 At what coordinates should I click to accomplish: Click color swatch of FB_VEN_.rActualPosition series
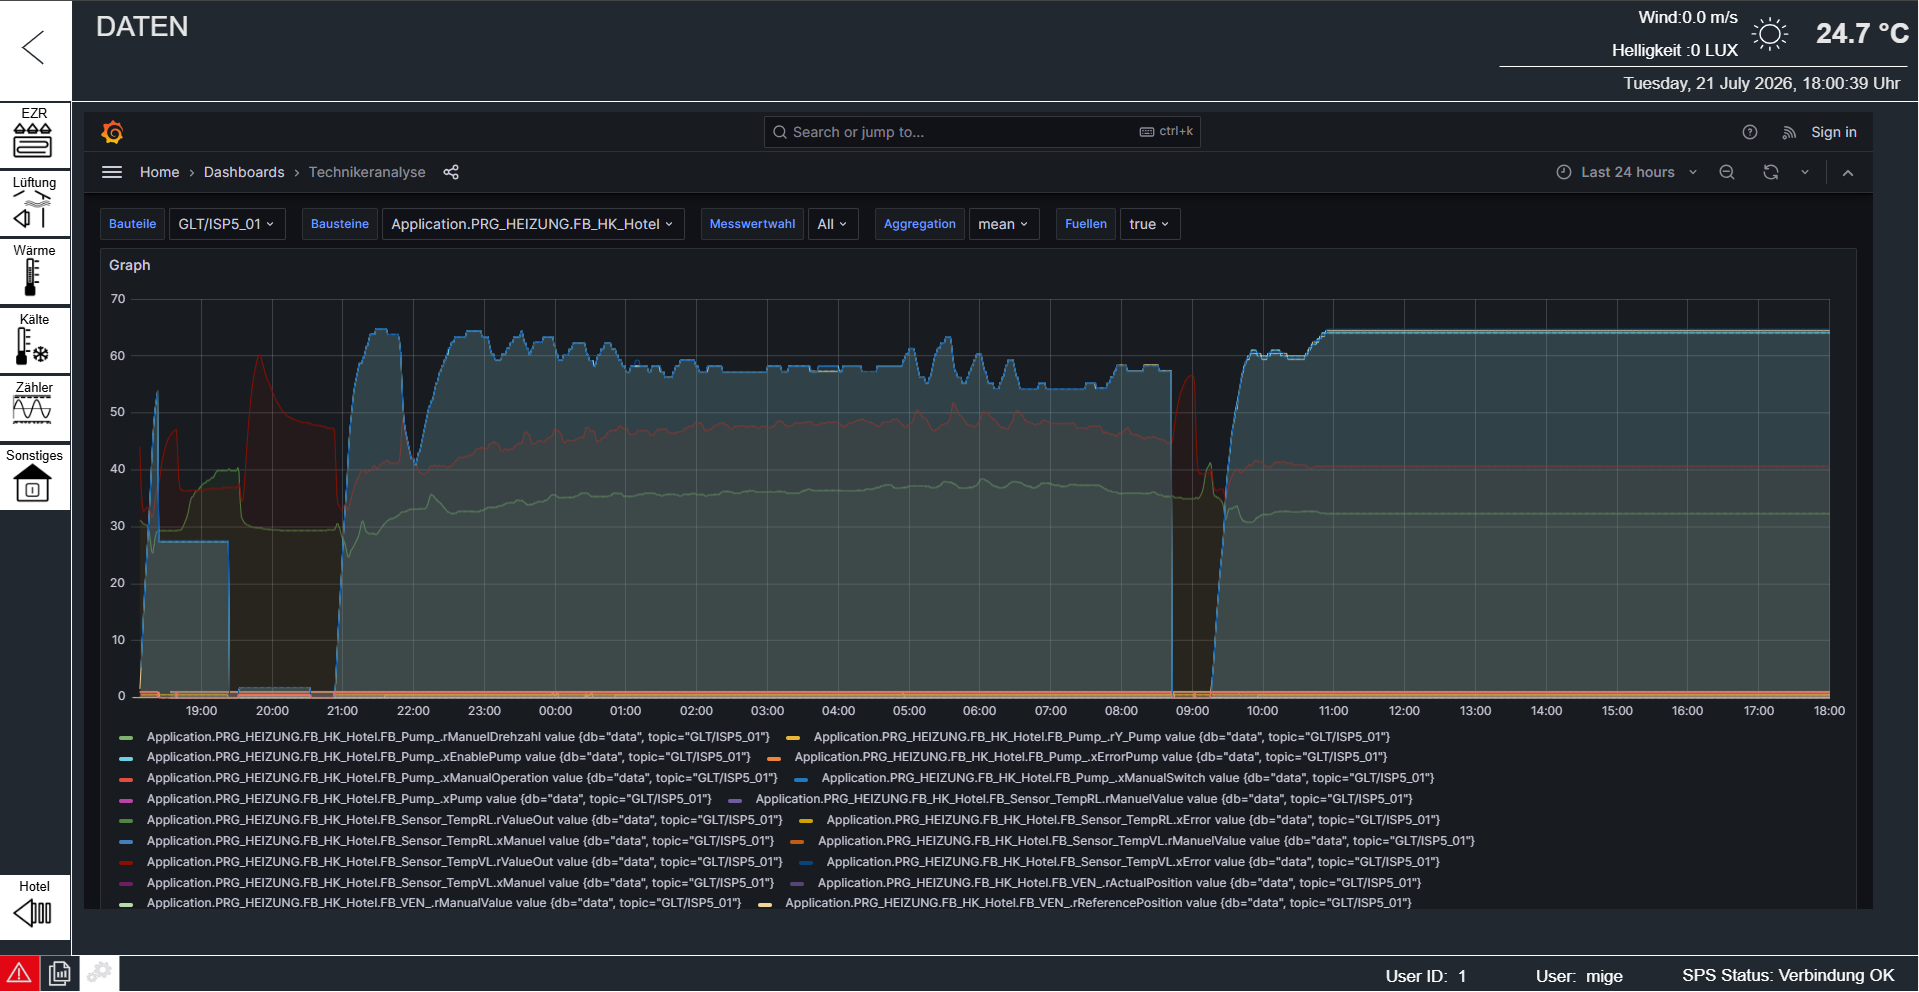(x=797, y=883)
